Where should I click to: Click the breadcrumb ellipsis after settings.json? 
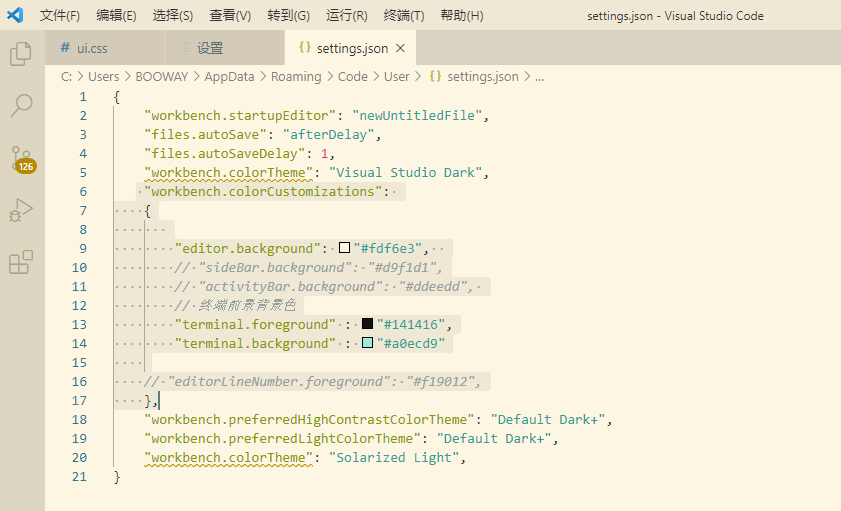tap(540, 77)
